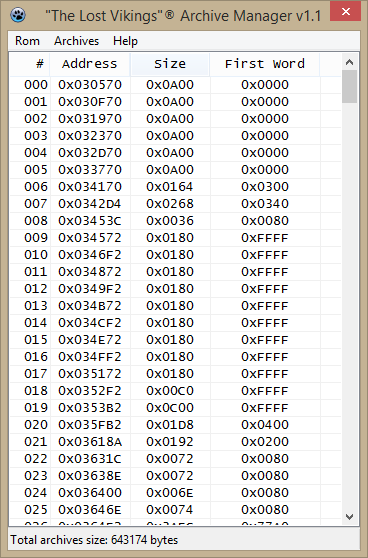Open the Archives menu
This screenshot has height=558, width=368.
[x=76, y=41]
